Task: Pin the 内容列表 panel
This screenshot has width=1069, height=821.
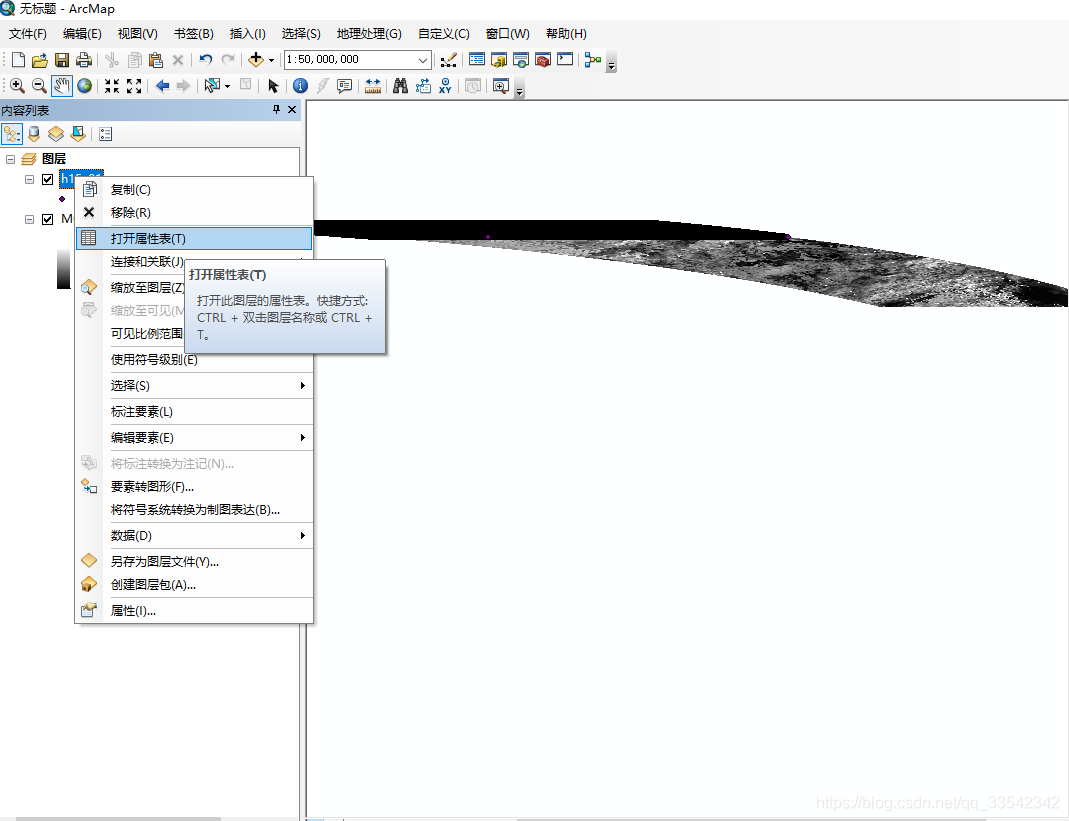Action: [x=276, y=110]
